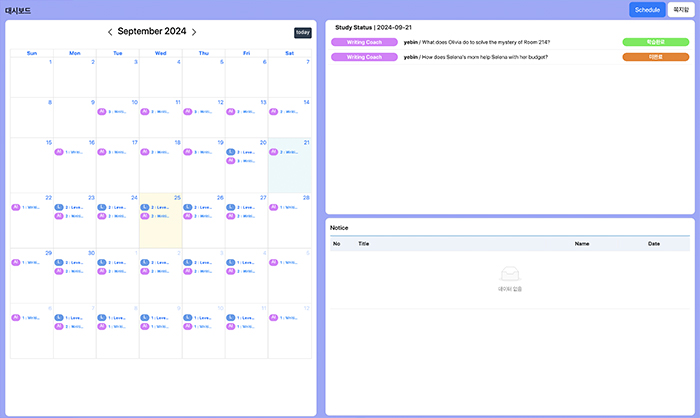
Task: Select the September 21 calendar cell
Action: (x=289, y=172)
